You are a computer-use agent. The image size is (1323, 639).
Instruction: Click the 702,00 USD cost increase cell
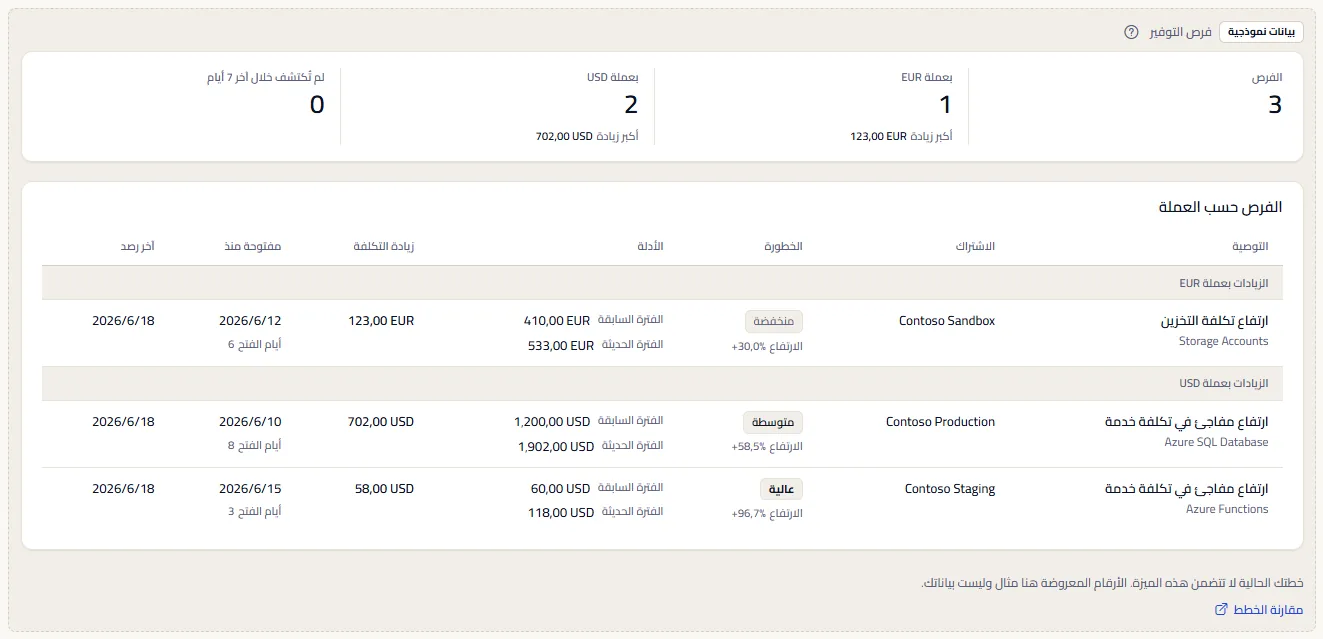click(x=380, y=422)
